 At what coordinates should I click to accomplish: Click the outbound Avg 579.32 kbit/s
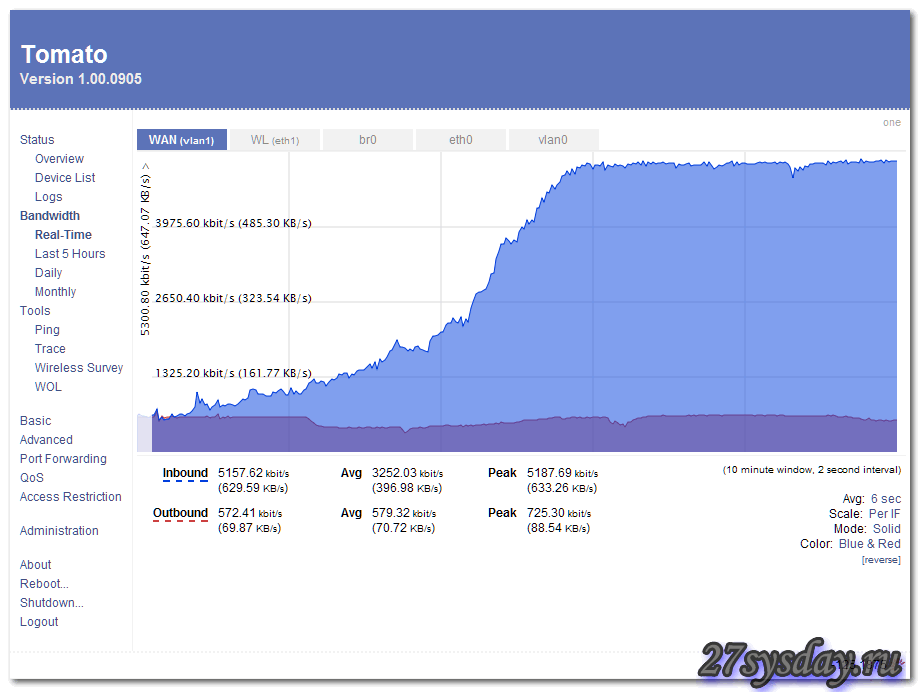404,513
